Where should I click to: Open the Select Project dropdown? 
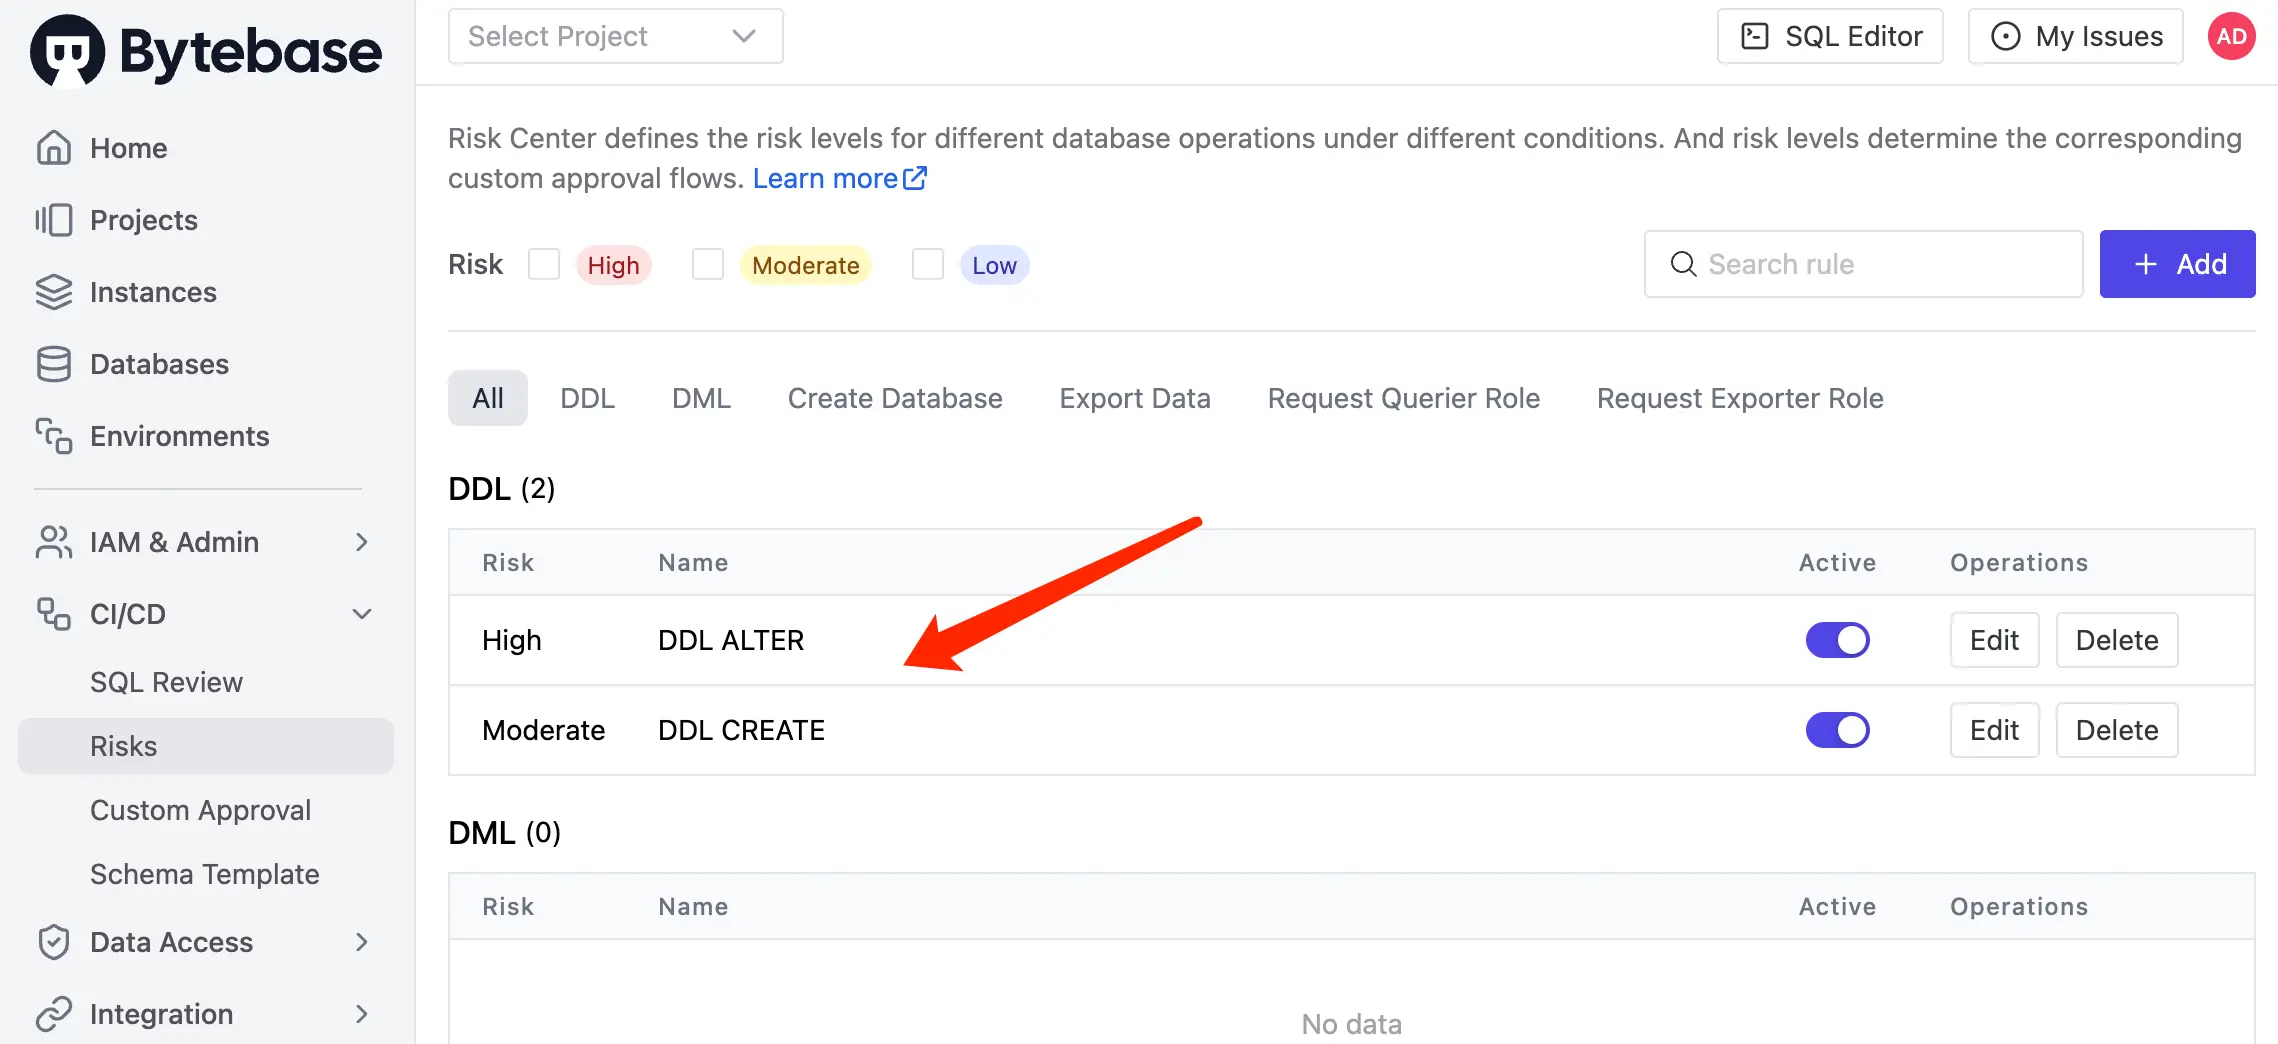pyautogui.click(x=616, y=37)
